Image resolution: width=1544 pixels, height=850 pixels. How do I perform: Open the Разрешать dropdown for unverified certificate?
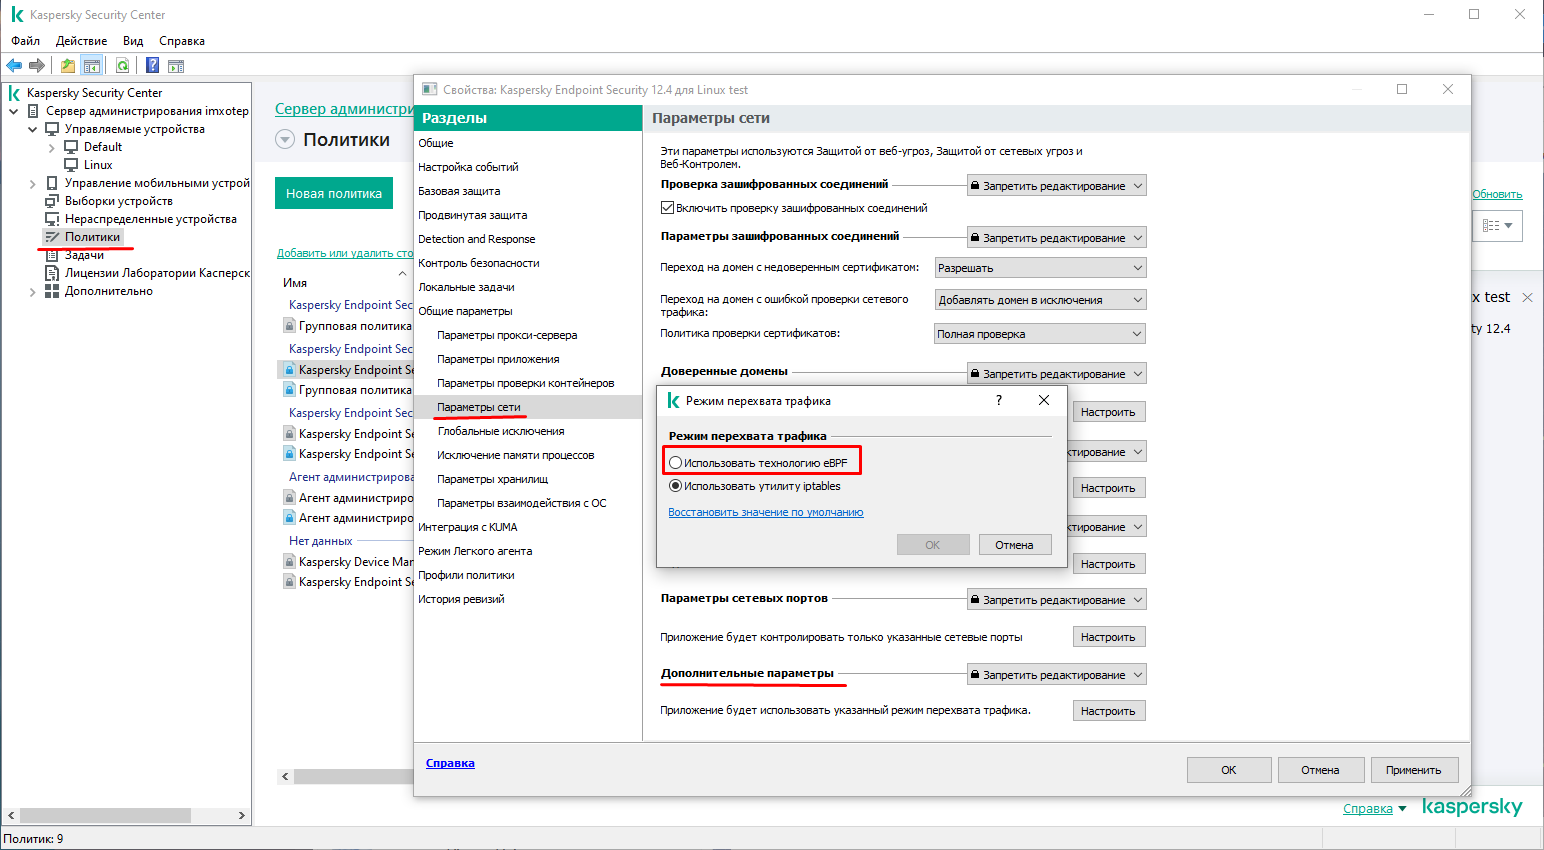tap(1040, 268)
